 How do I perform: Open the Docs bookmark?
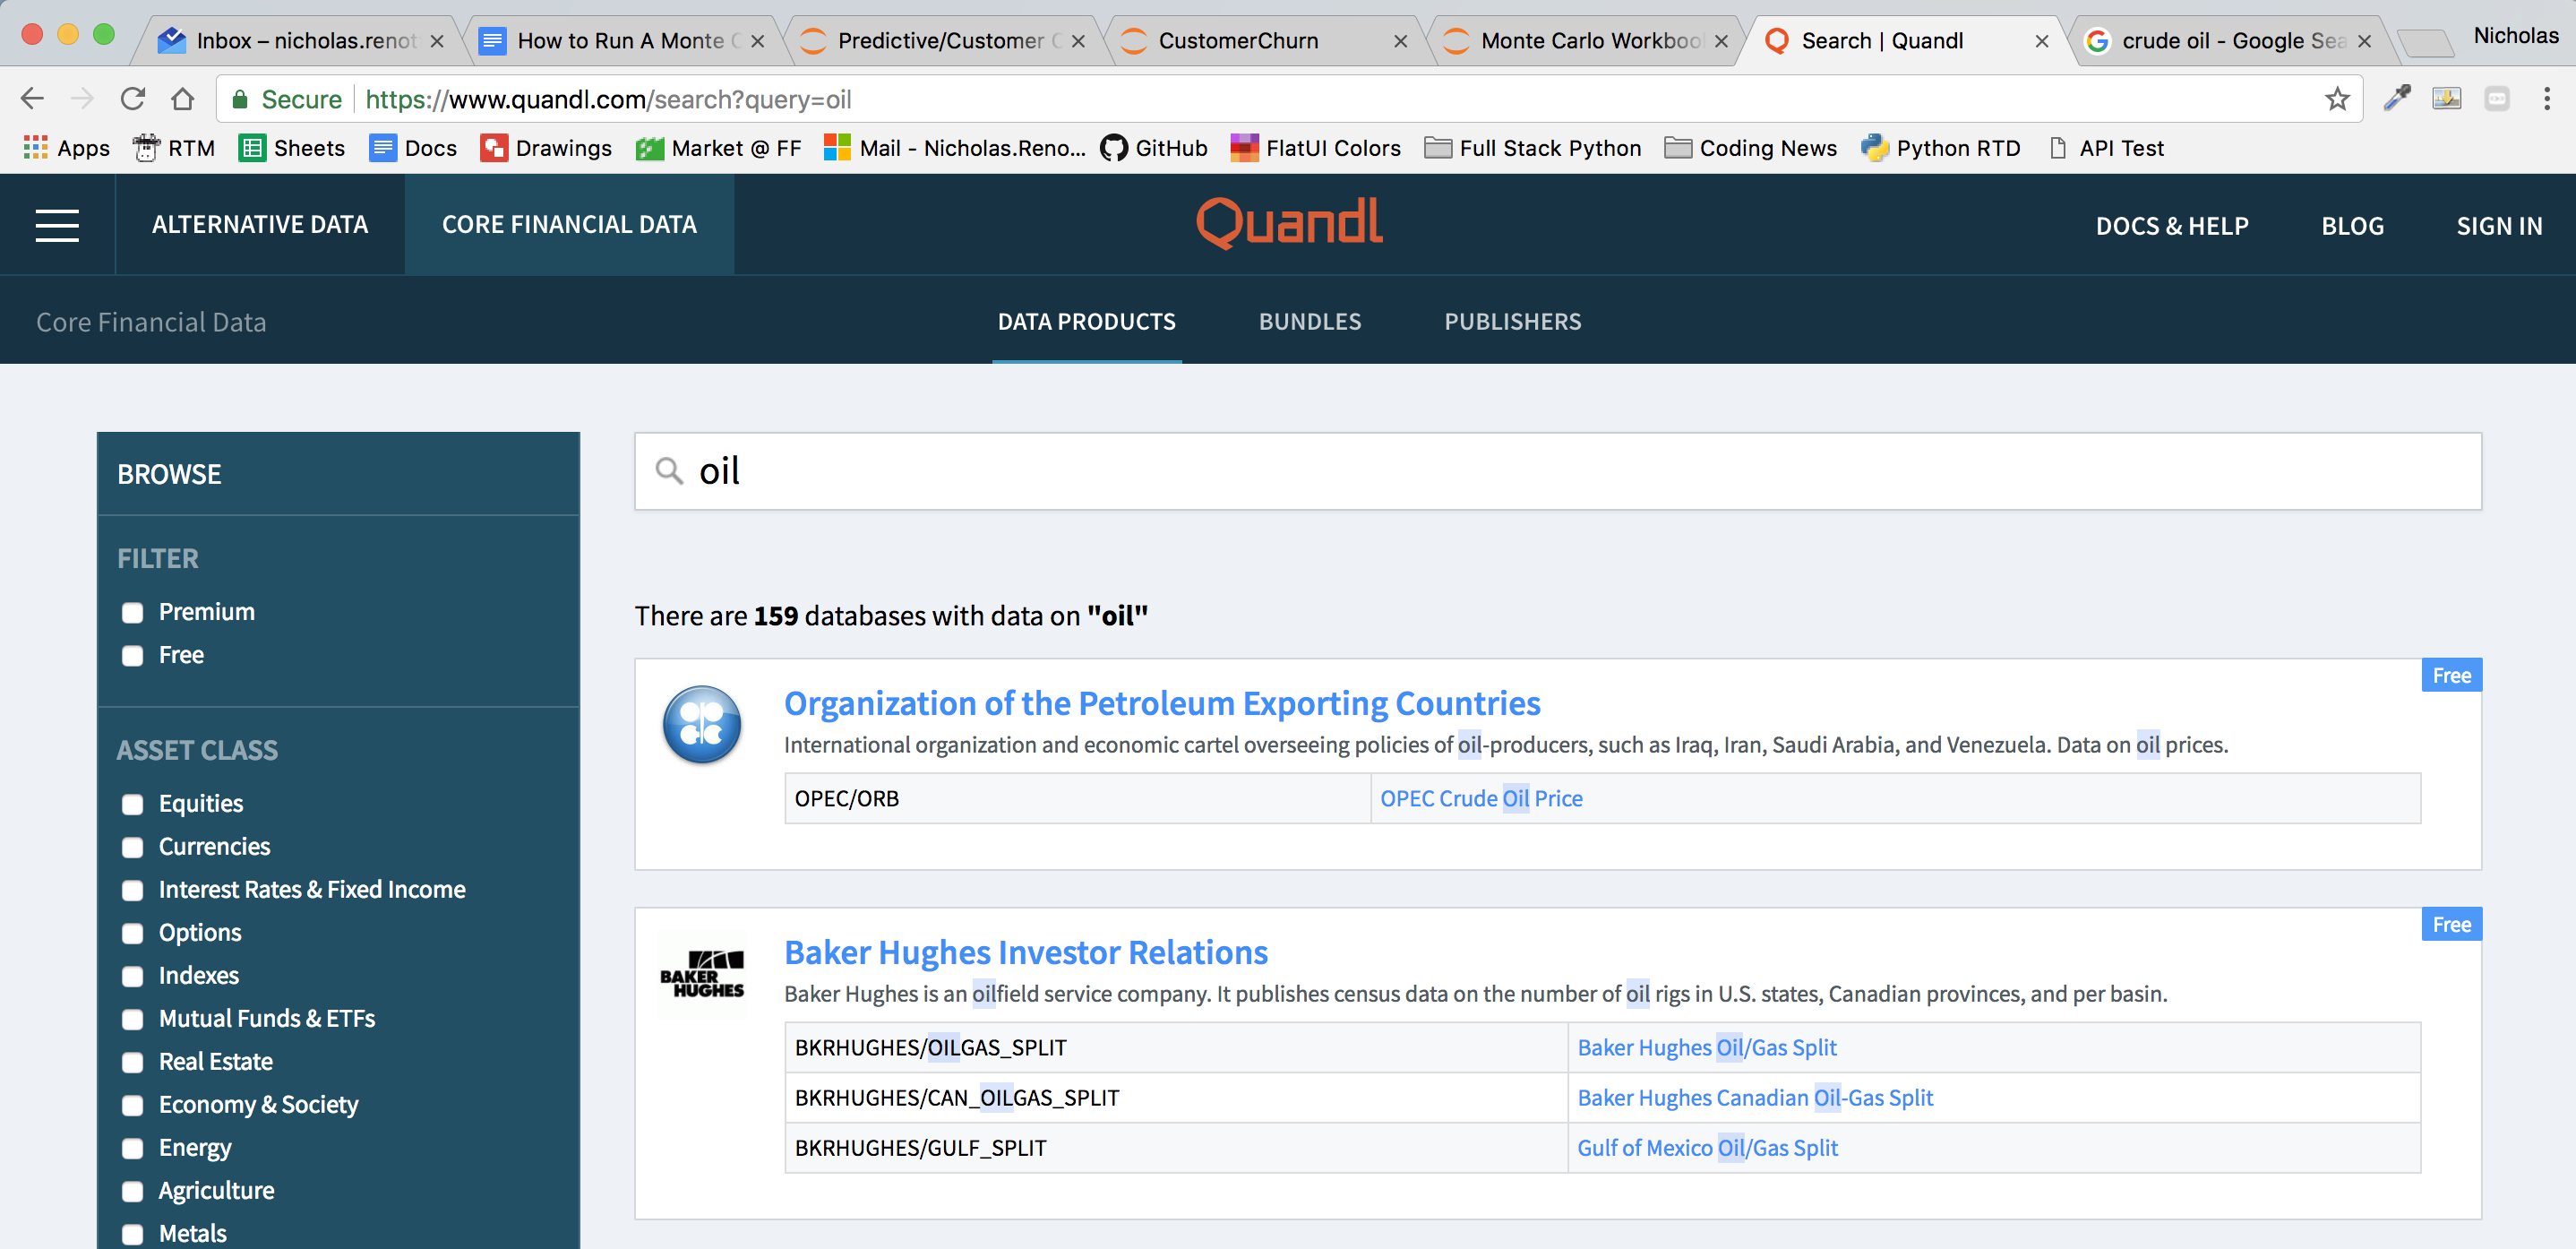click(x=413, y=148)
